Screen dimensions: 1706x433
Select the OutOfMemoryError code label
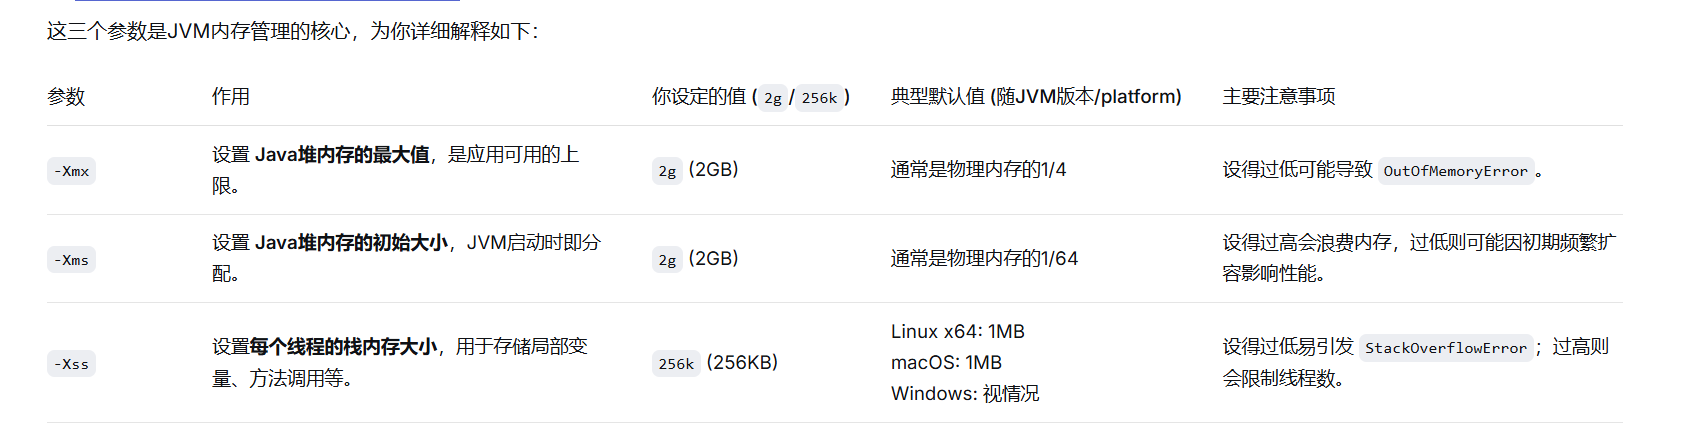click(x=1455, y=171)
